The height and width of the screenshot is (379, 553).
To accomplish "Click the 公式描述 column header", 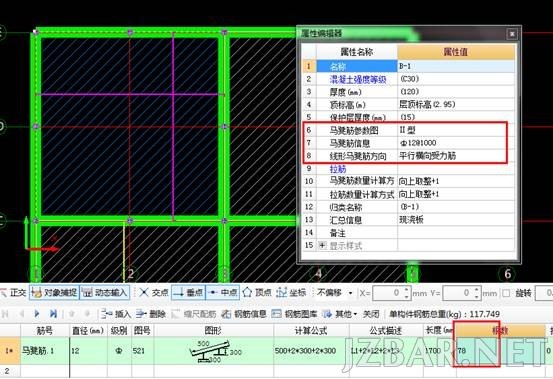I will (386, 330).
